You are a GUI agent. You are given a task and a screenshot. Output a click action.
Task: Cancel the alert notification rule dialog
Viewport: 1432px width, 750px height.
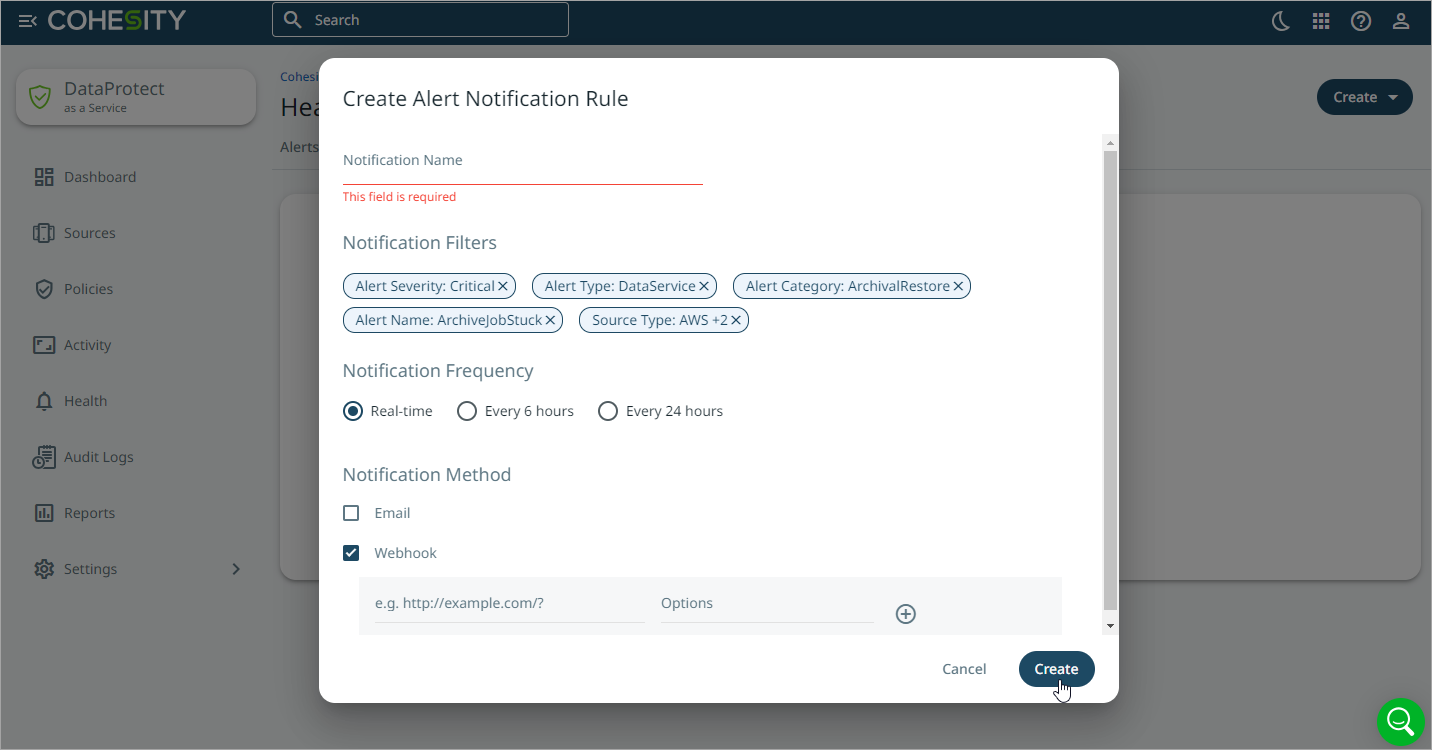coord(964,669)
